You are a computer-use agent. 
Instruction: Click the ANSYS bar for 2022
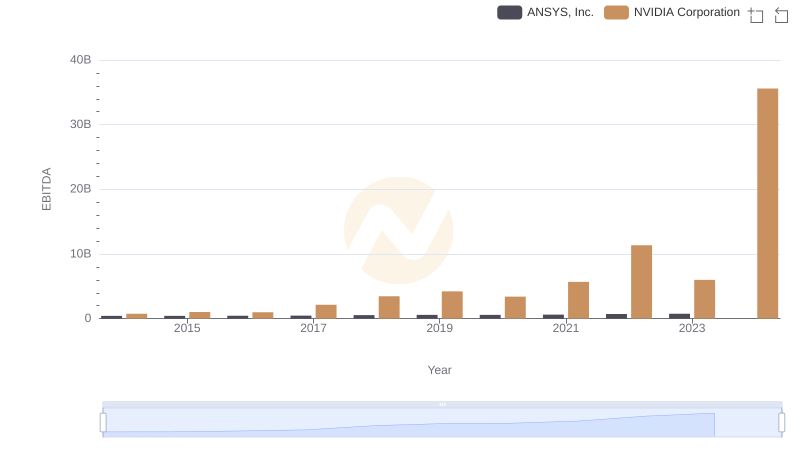[x=616, y=316]
